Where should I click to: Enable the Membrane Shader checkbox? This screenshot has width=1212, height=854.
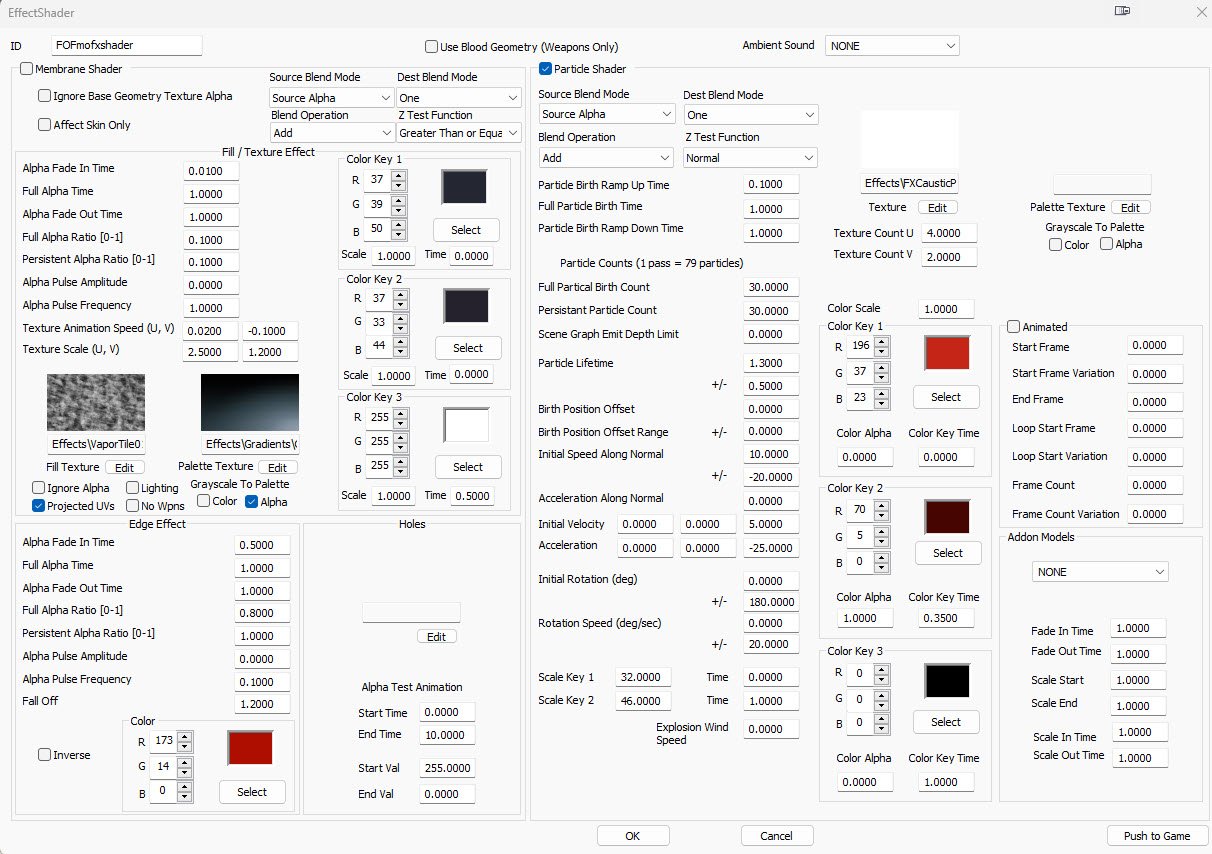pos(27,69)
